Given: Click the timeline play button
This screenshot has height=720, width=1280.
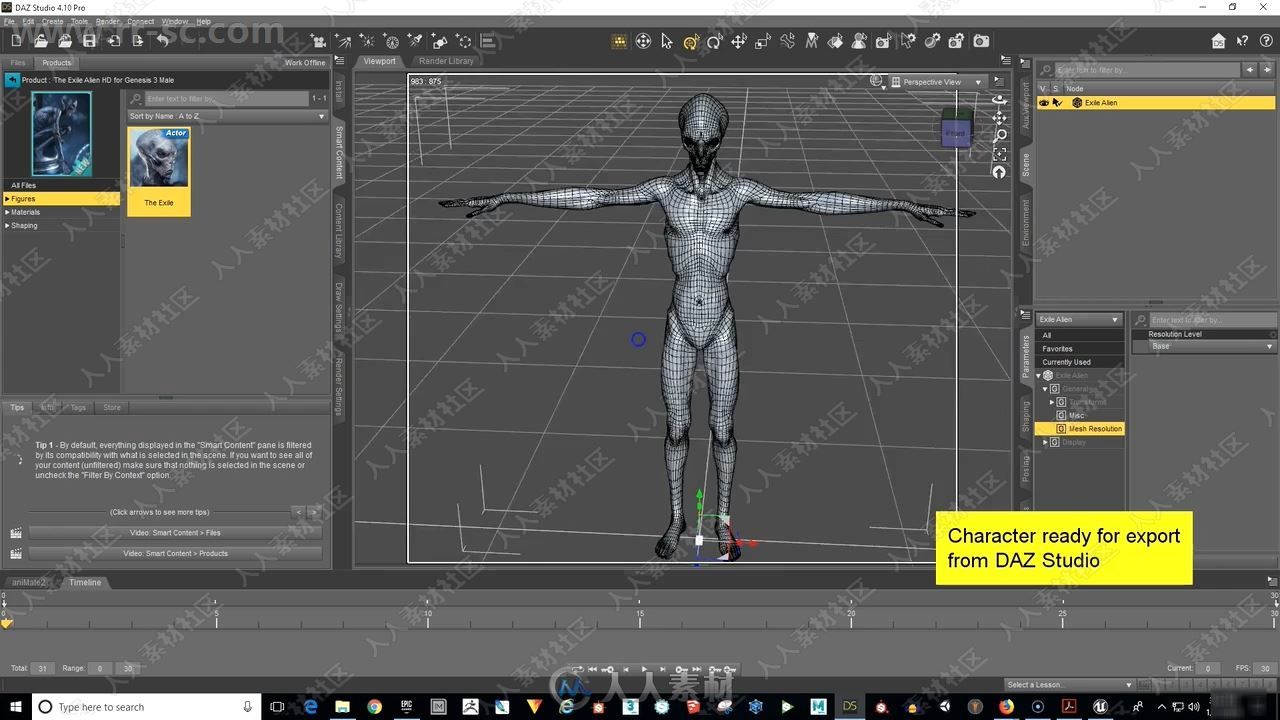Looking at the screenshot, I should pos(644,669).
